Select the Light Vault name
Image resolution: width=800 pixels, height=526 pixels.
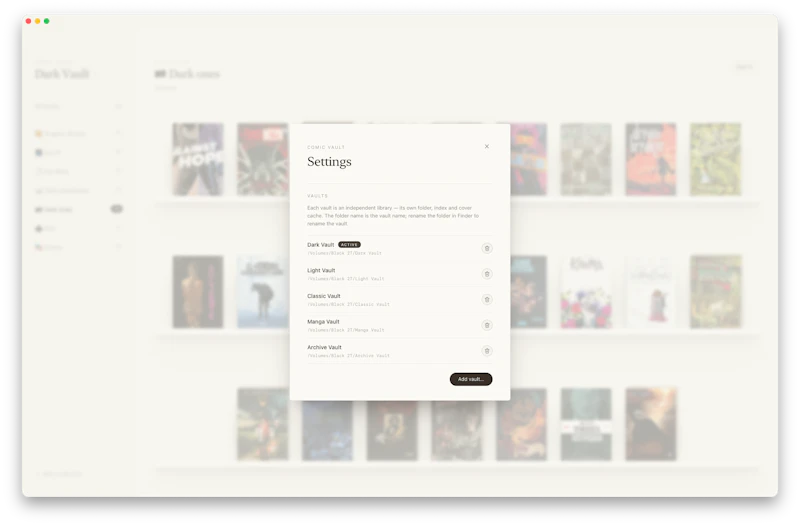[321, 270]
